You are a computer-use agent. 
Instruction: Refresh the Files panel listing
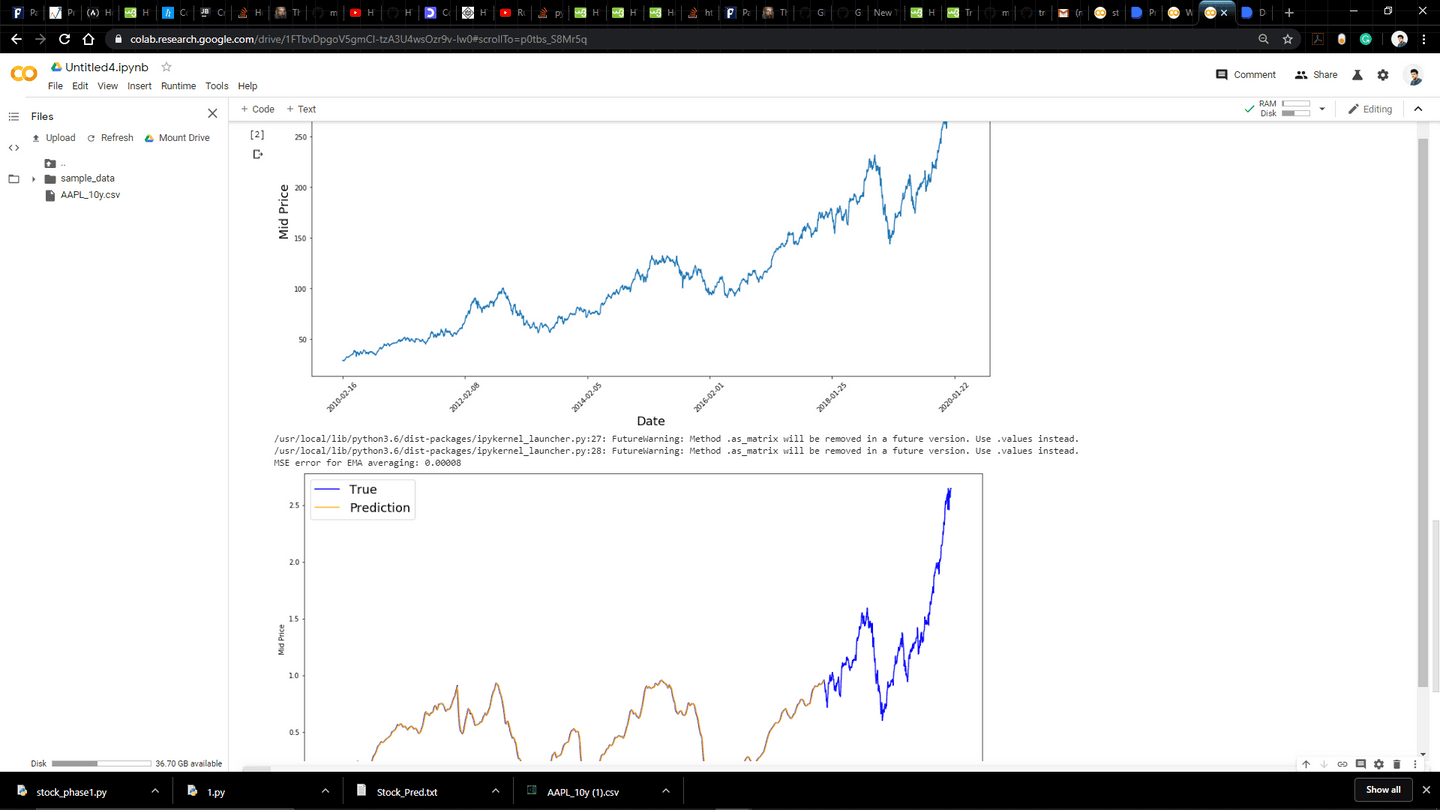point(110,138)
